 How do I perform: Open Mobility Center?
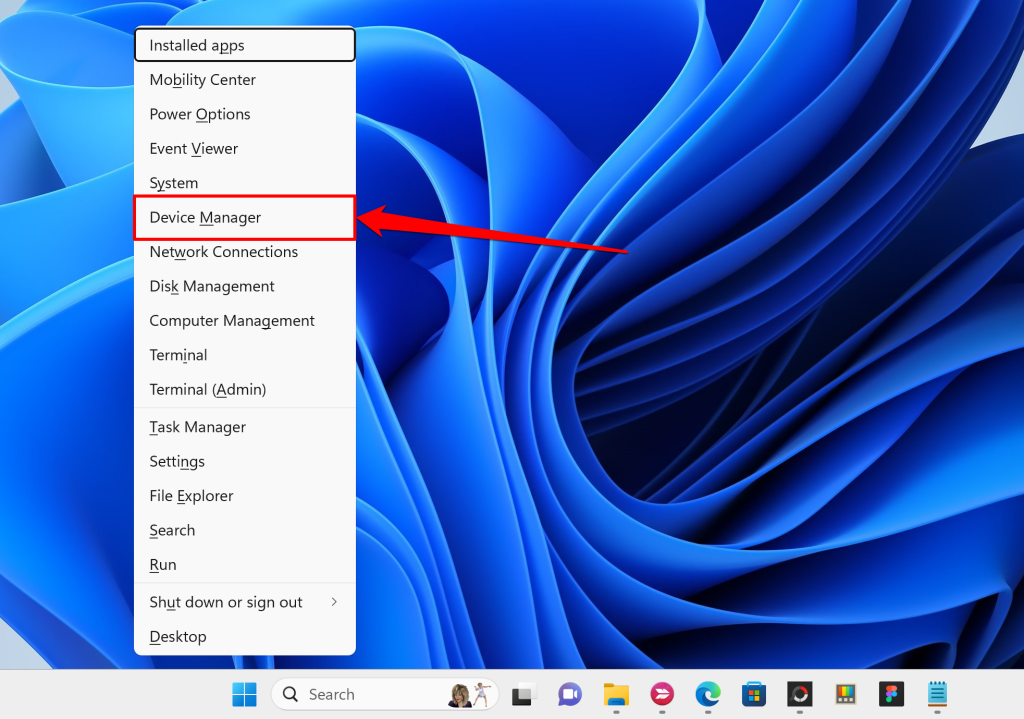click(245, 80)
